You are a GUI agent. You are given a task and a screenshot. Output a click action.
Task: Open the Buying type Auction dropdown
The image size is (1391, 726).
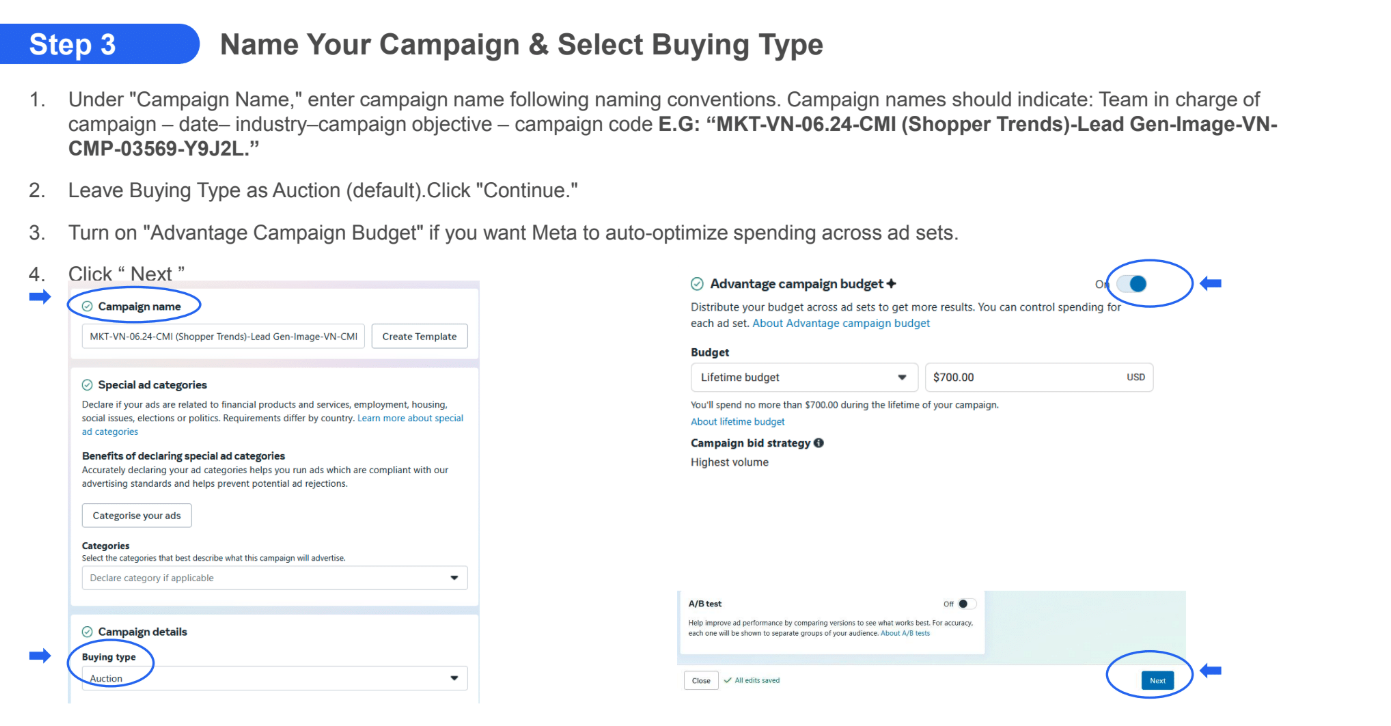(x=274, y=679)
